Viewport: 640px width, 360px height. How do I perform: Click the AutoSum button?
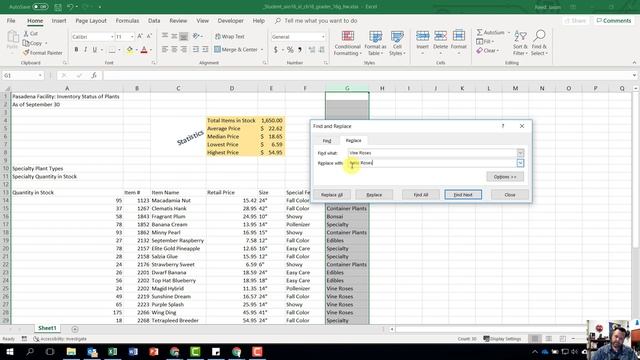pyautogui.click(x=491, y=32)
